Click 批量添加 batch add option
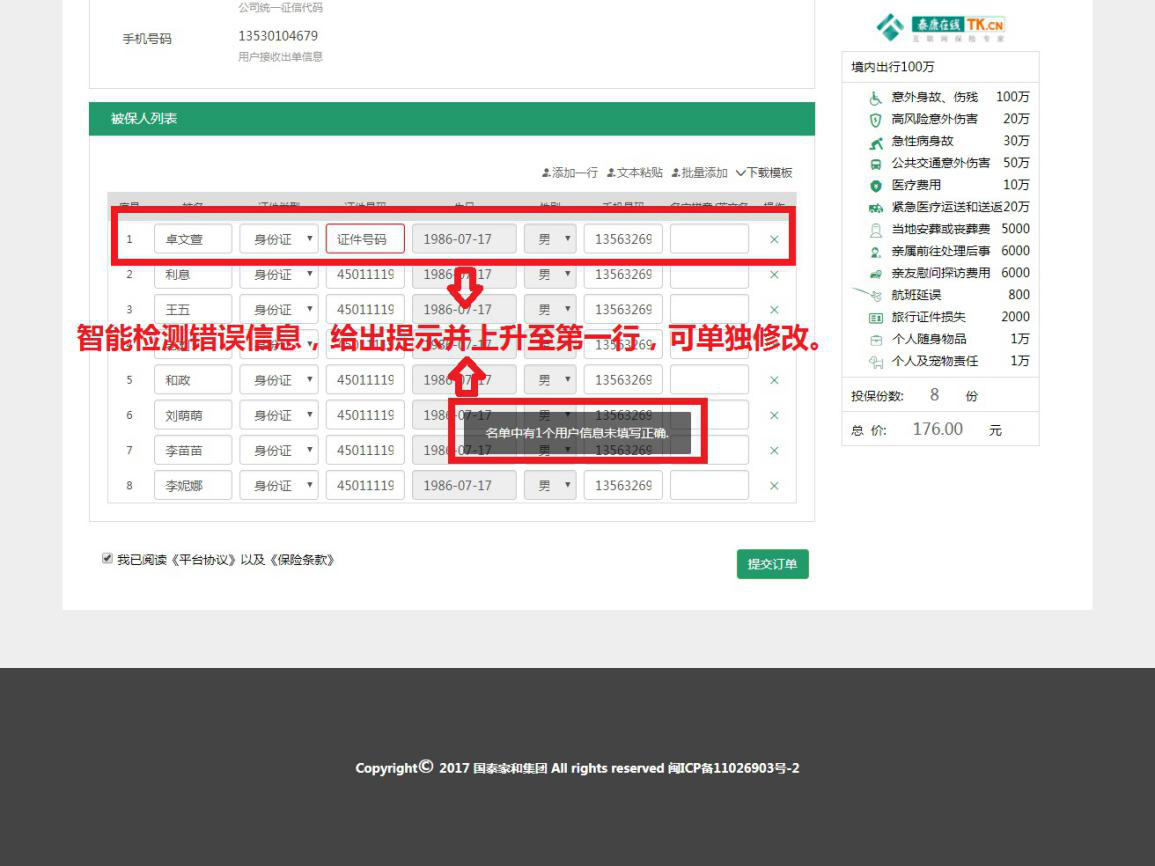The image size is (1155, 866). tap(699, 173)
